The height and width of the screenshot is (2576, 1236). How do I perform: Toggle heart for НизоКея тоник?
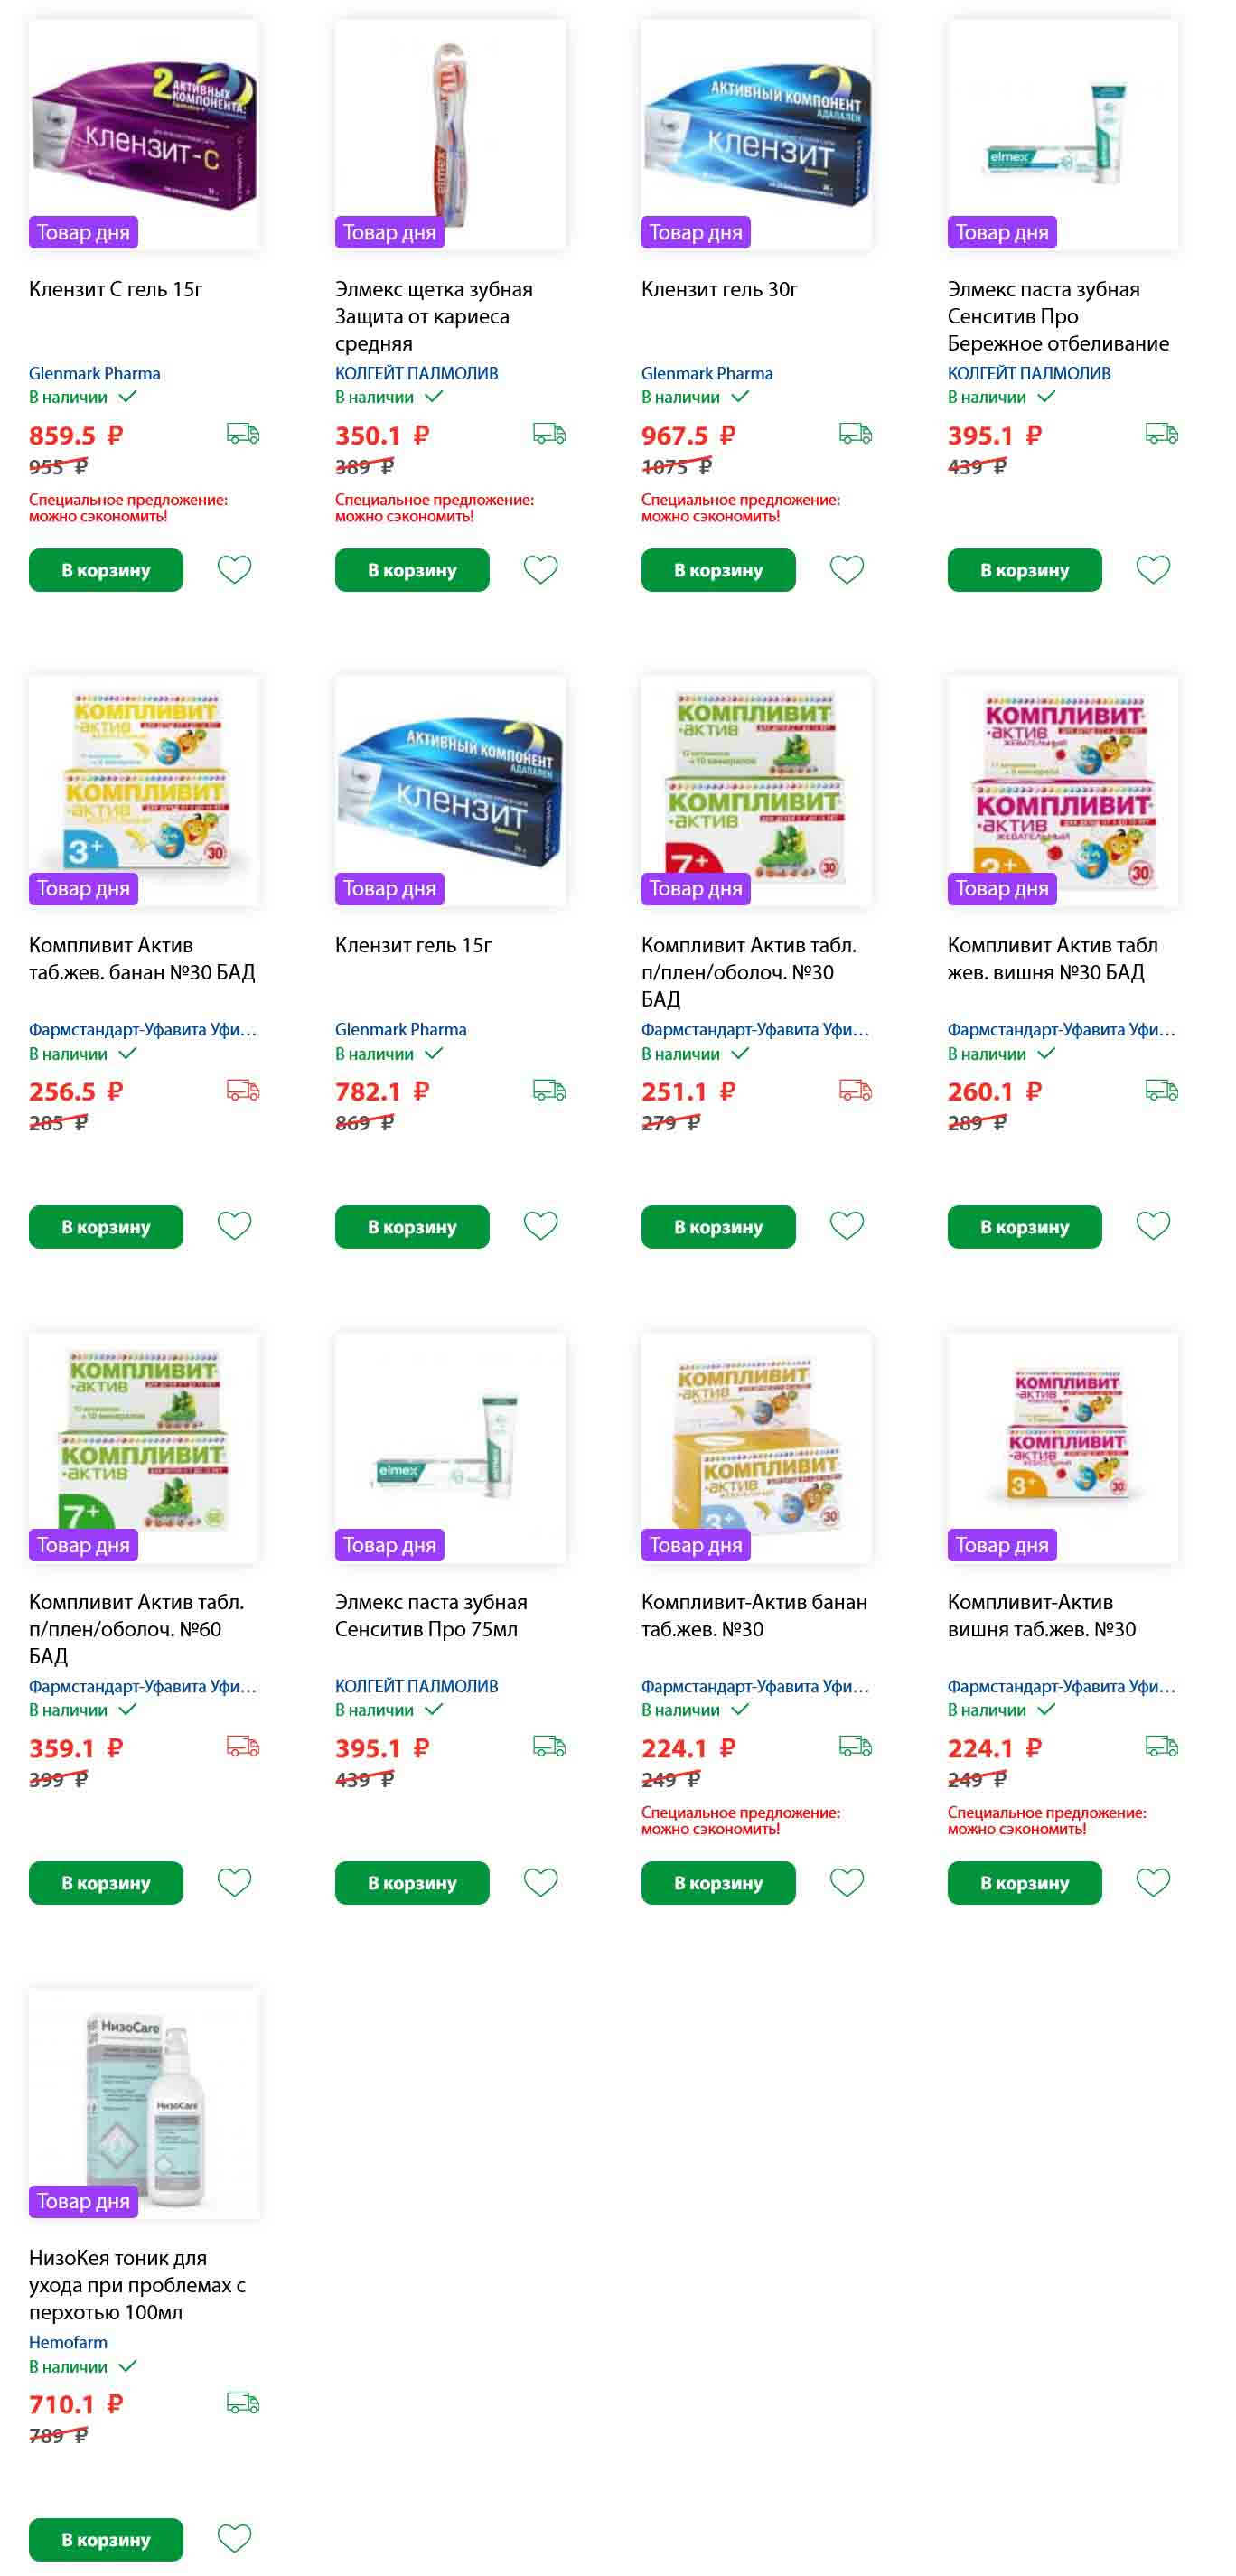point(235,2538)
